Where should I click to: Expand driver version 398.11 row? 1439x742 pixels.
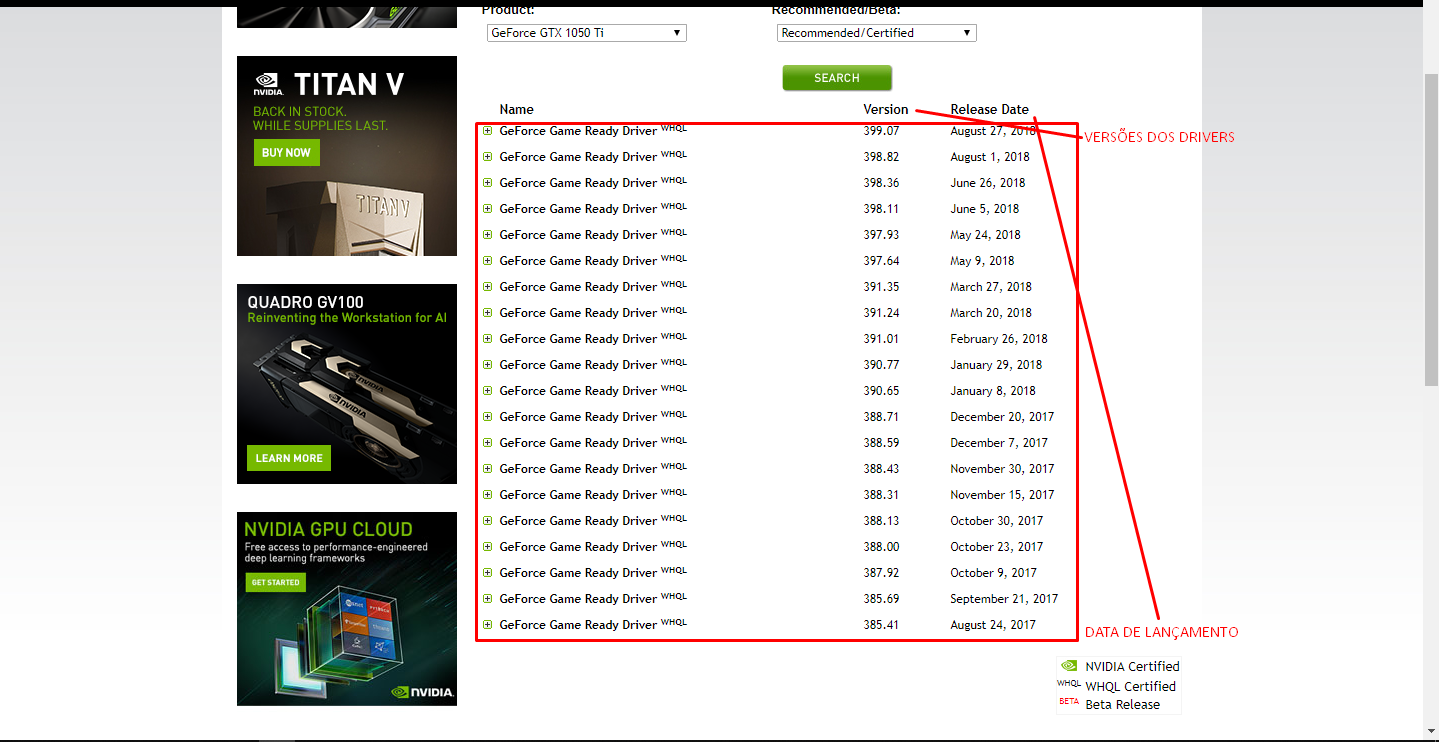coord(487,208)
